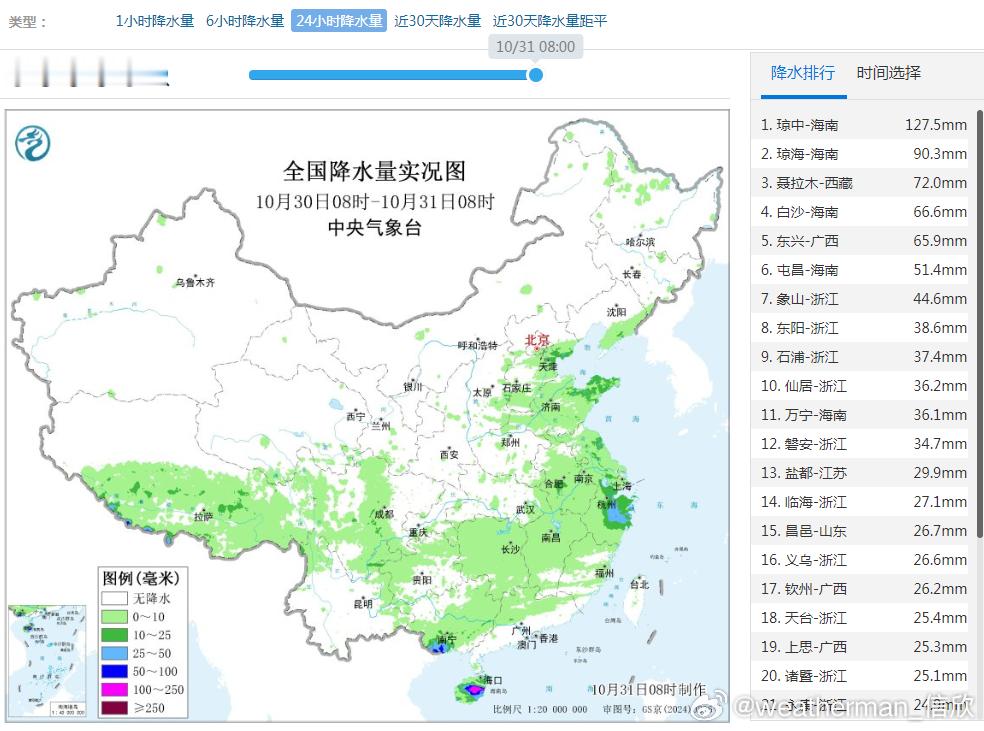Select the green 0~10 legend swatch
984x731 pixels.
115,616
